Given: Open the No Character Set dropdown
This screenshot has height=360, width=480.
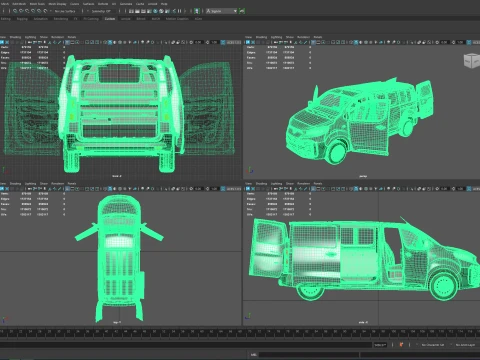Looking at the screenshot, I should (433, 345).
